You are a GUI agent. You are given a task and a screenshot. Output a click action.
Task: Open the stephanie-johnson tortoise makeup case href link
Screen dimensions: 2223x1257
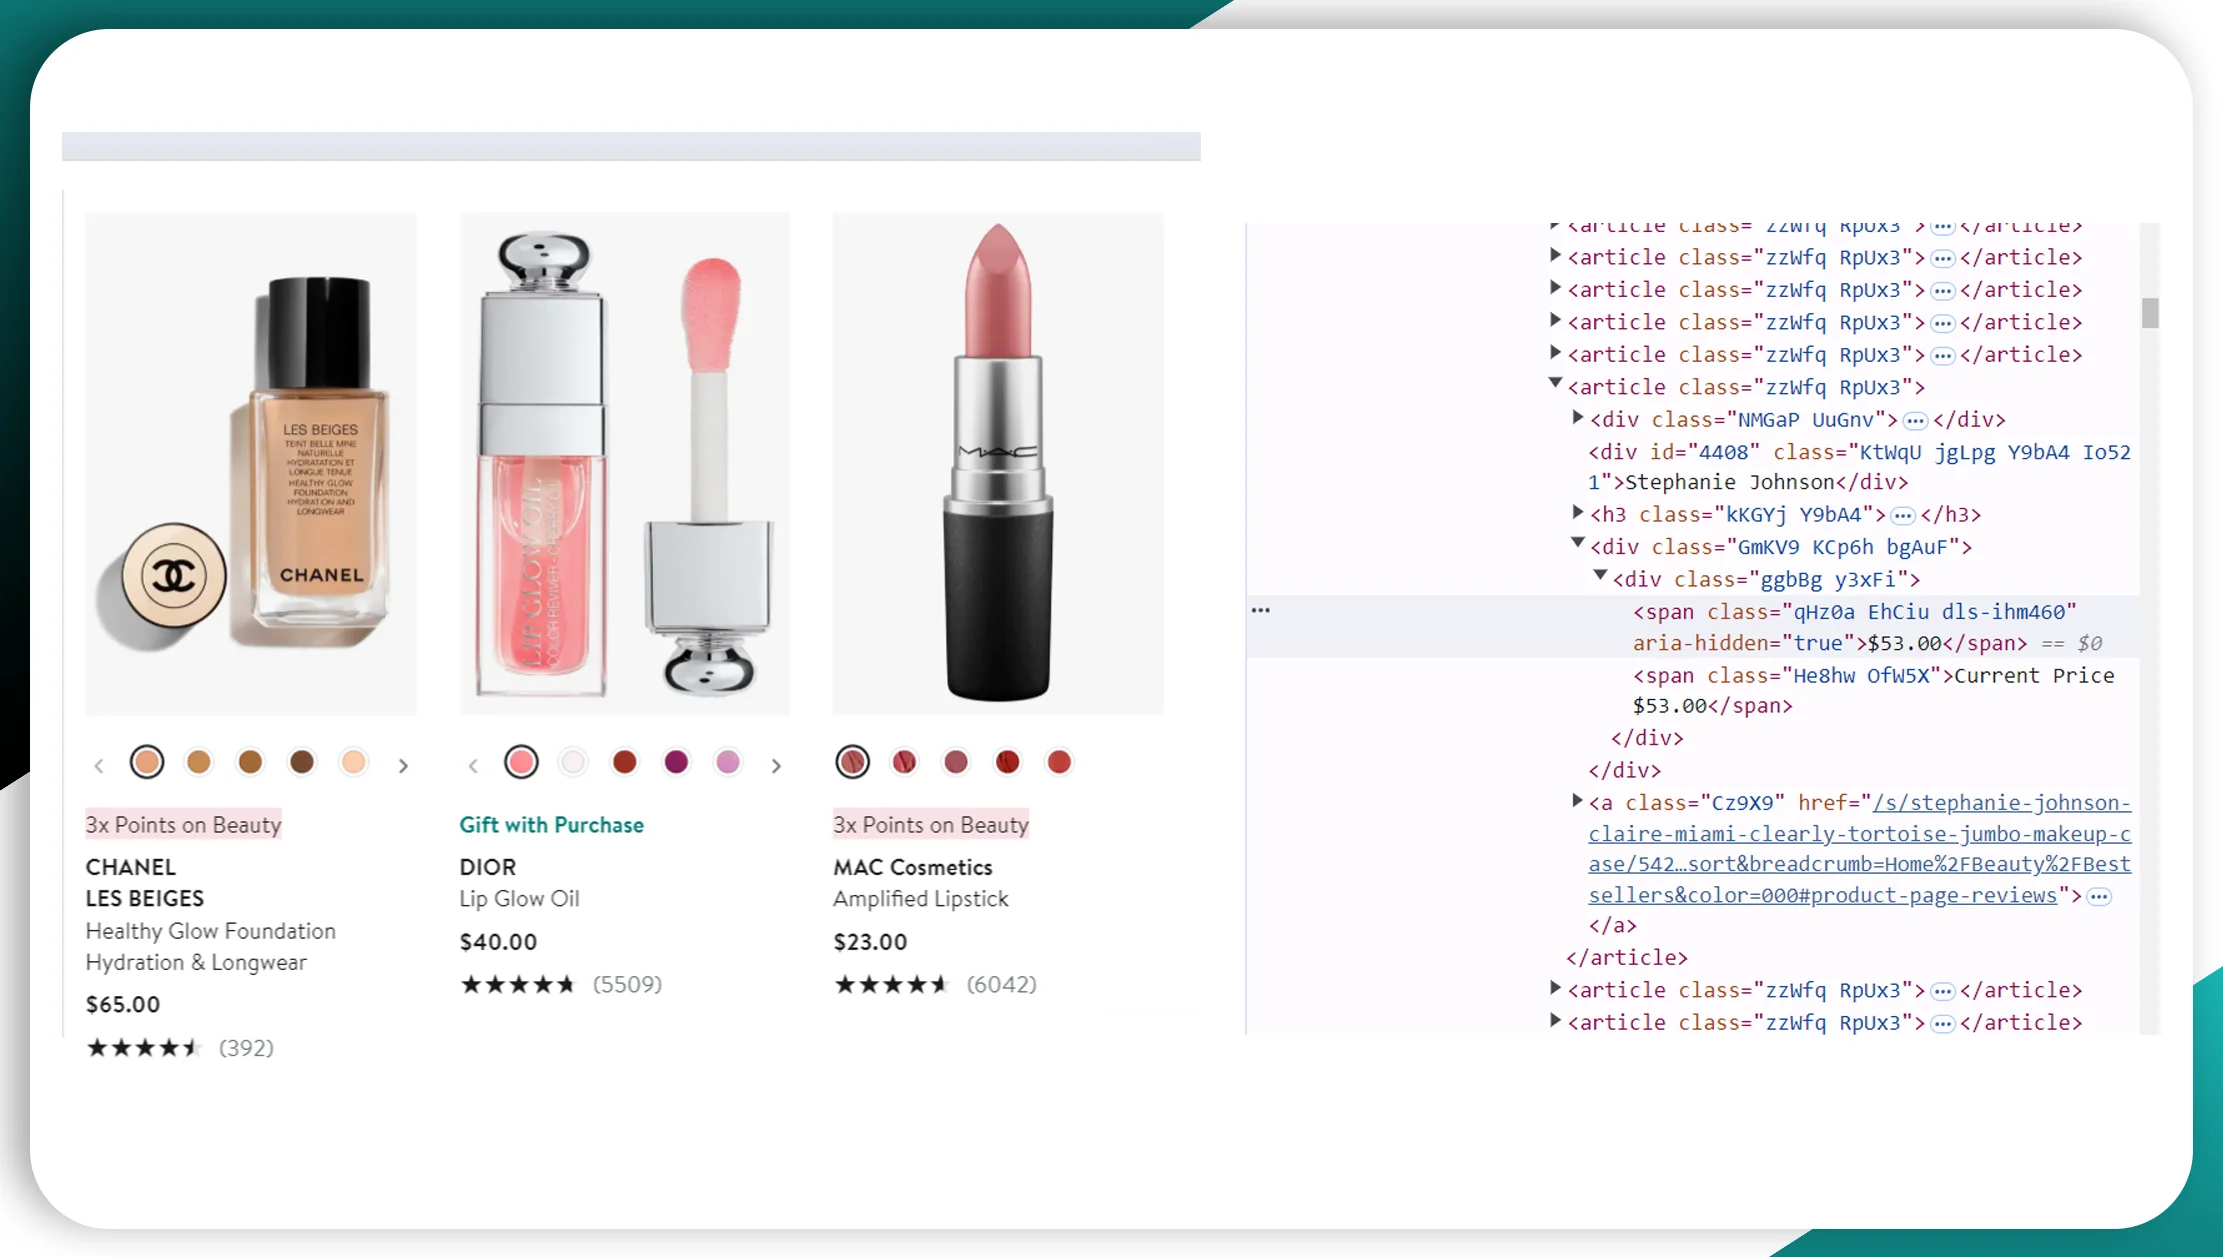click(x=1860, y=849)
